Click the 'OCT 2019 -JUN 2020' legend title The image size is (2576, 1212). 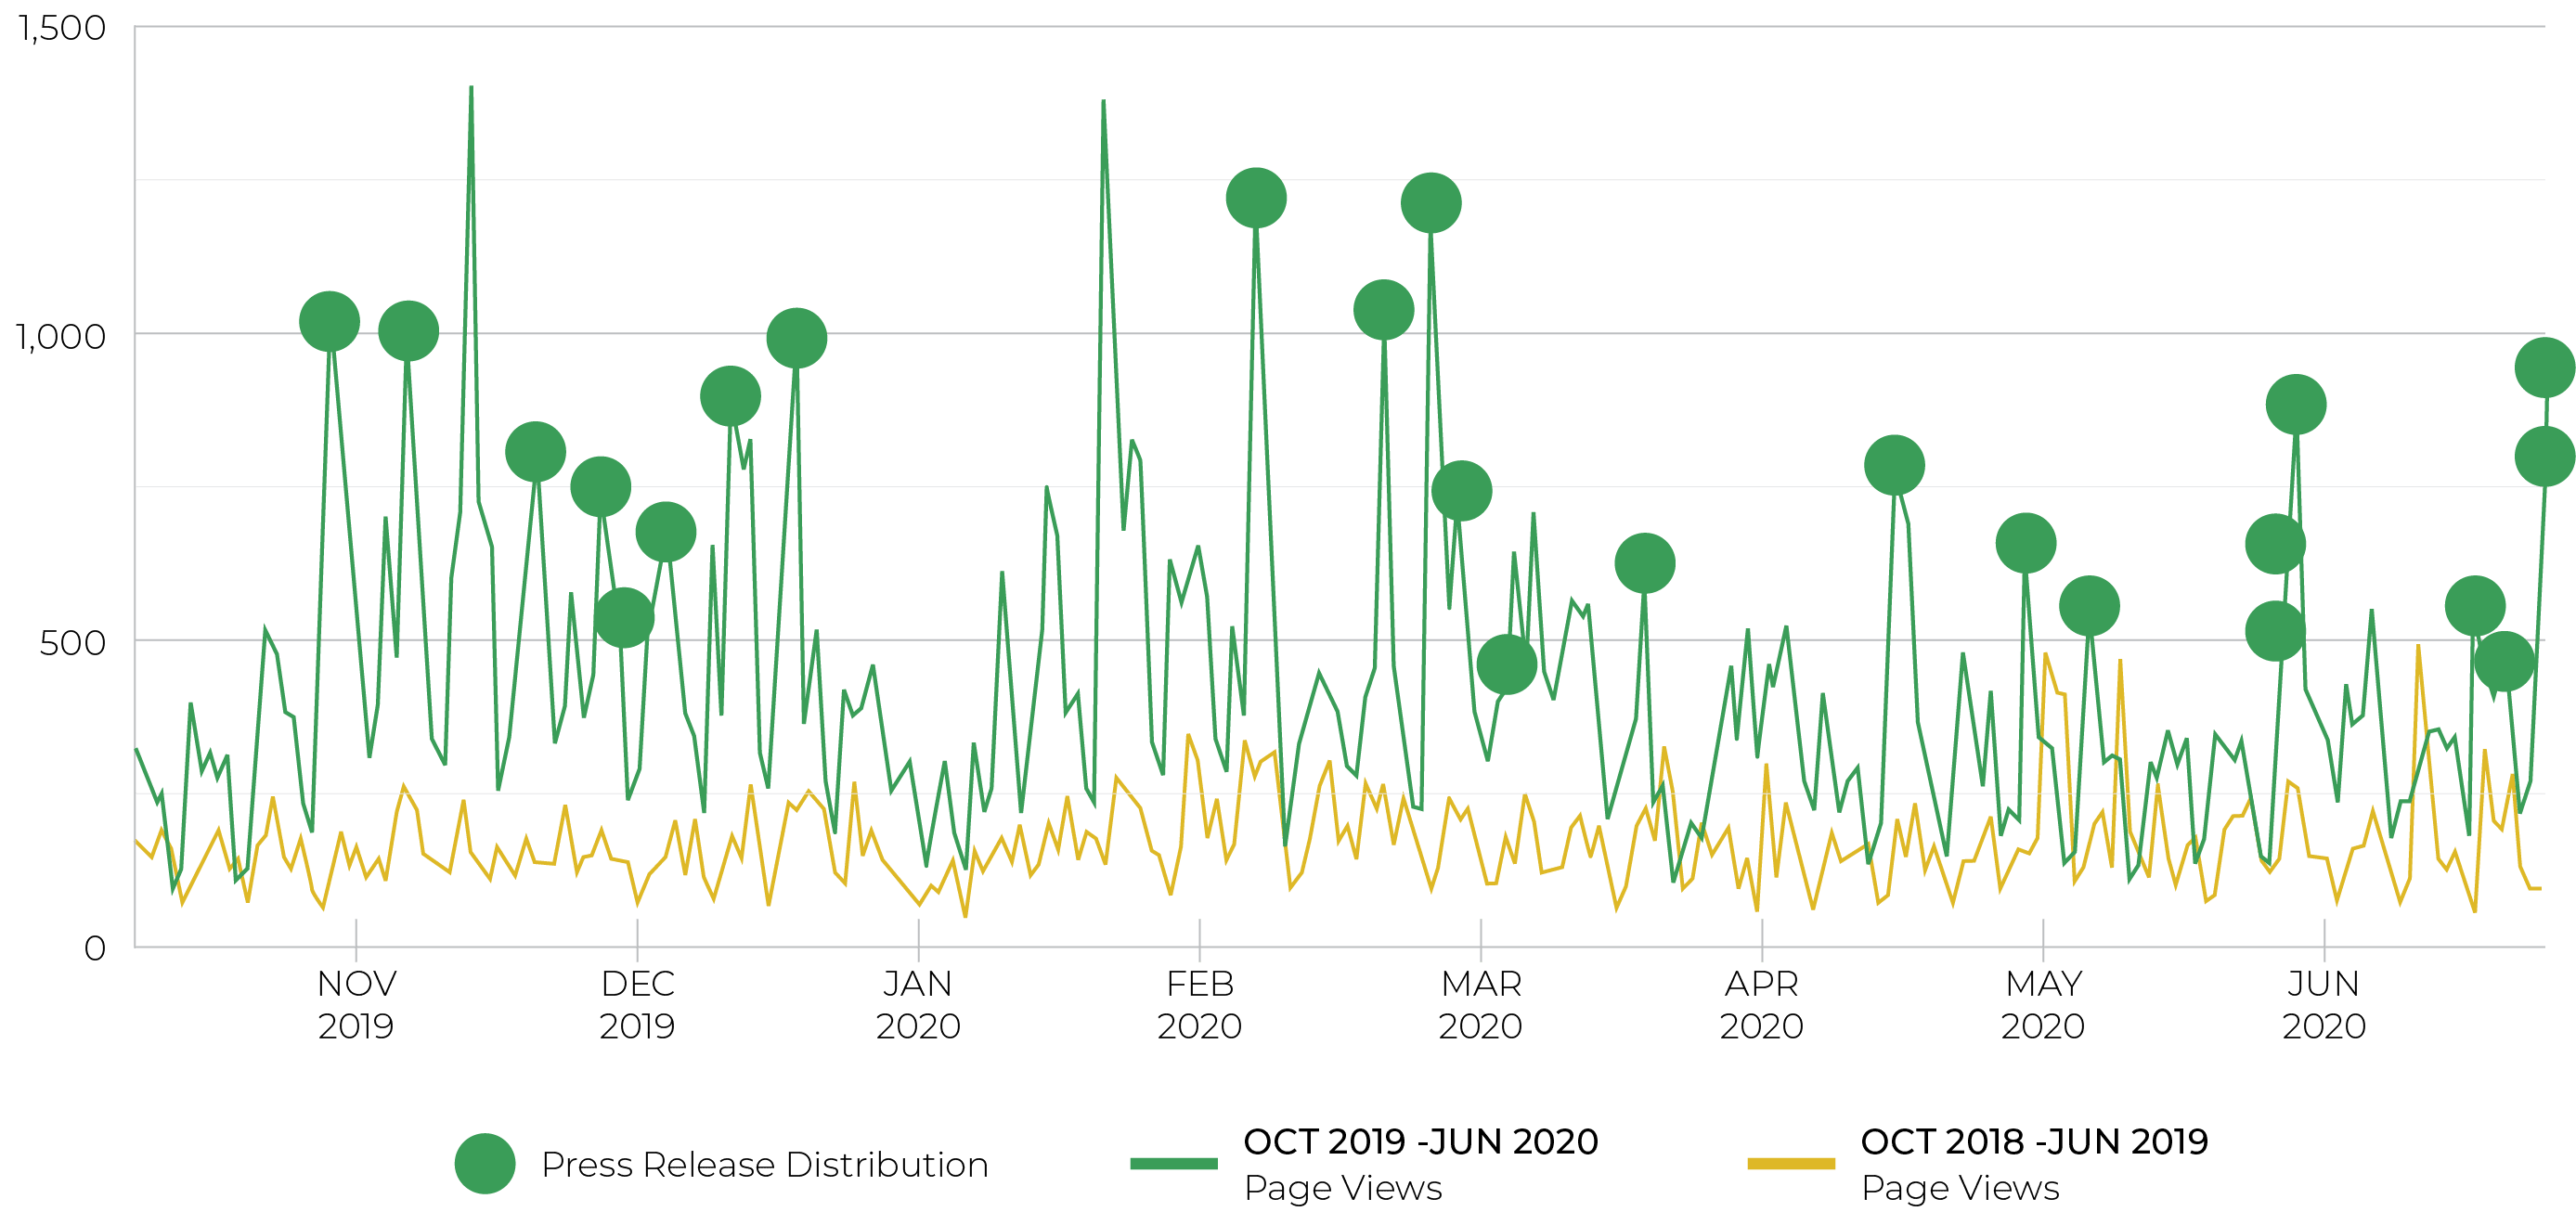1421,1141
